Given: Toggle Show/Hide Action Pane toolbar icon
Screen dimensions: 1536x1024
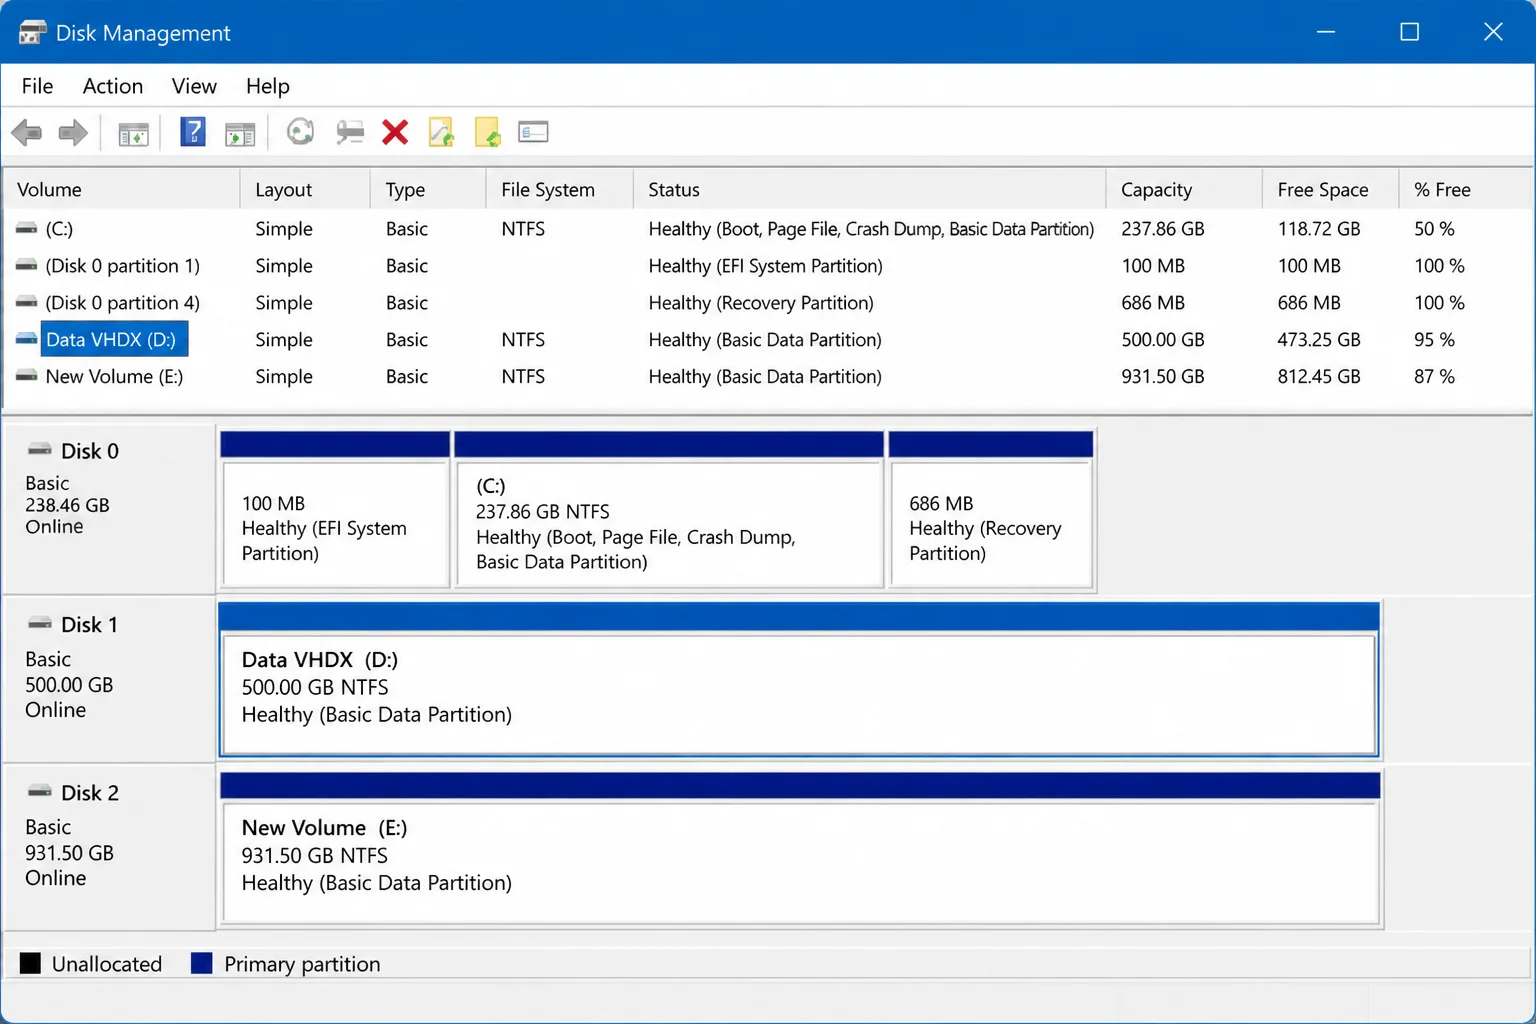Looking at the screenshot, I should click(x=240, y=133).
